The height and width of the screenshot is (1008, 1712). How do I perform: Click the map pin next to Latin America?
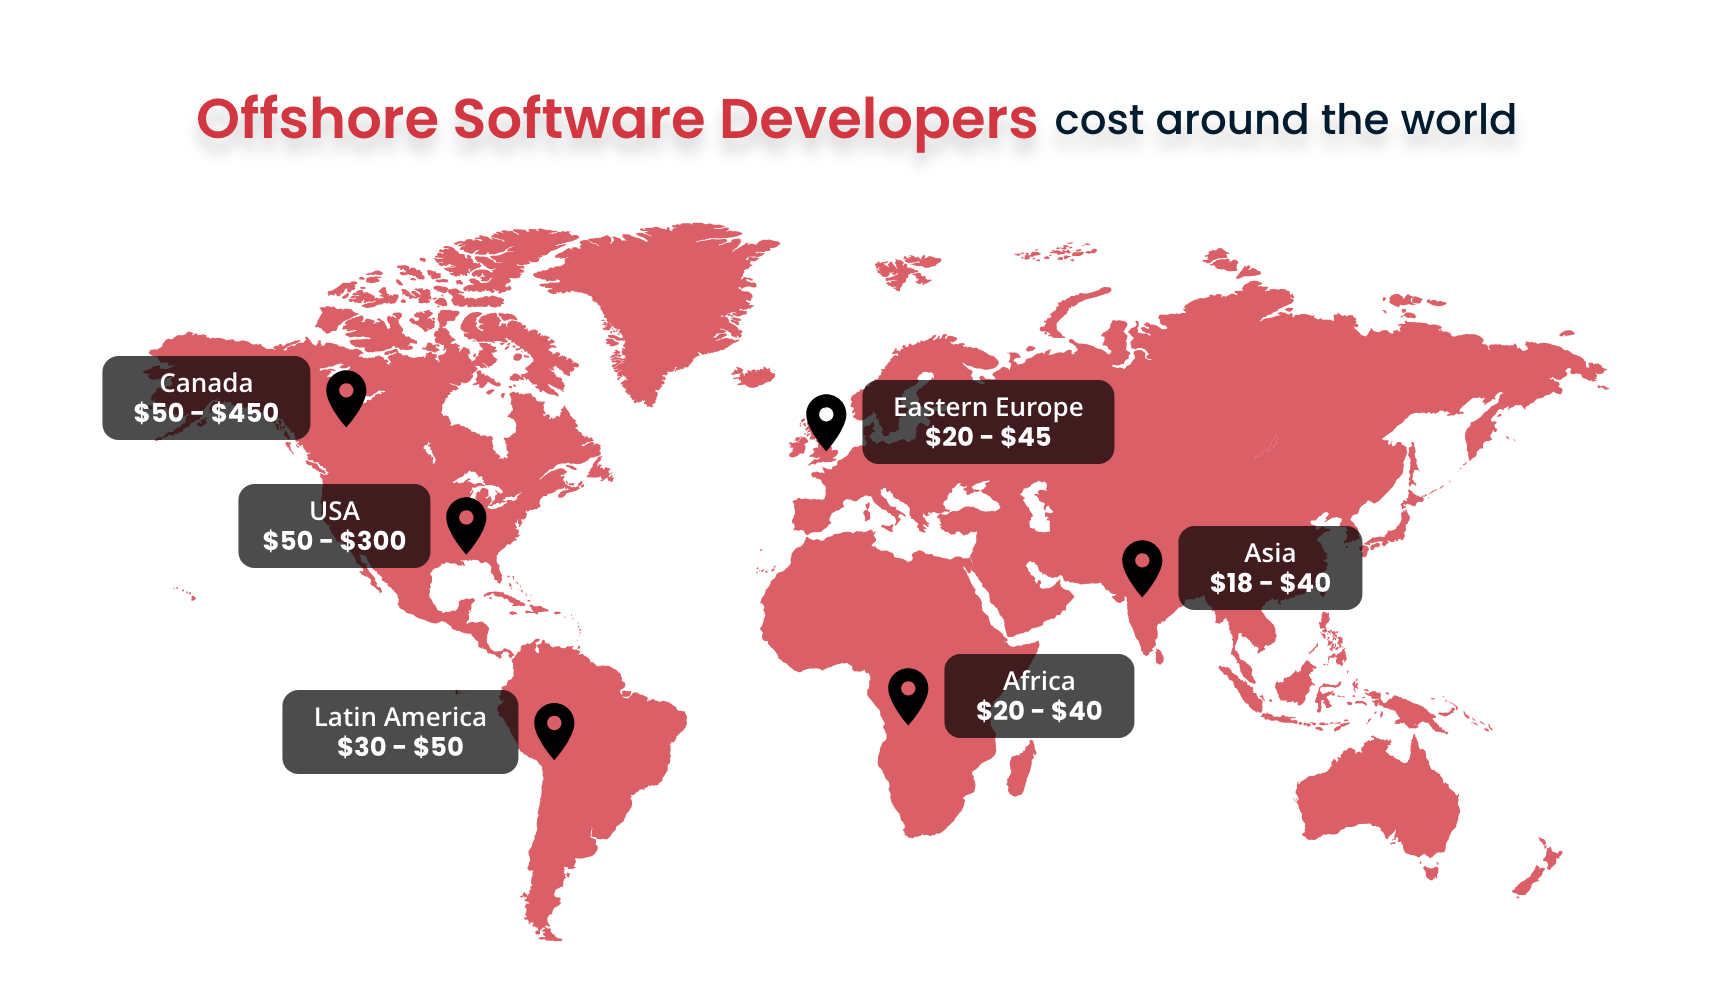(x=554, y=730)
